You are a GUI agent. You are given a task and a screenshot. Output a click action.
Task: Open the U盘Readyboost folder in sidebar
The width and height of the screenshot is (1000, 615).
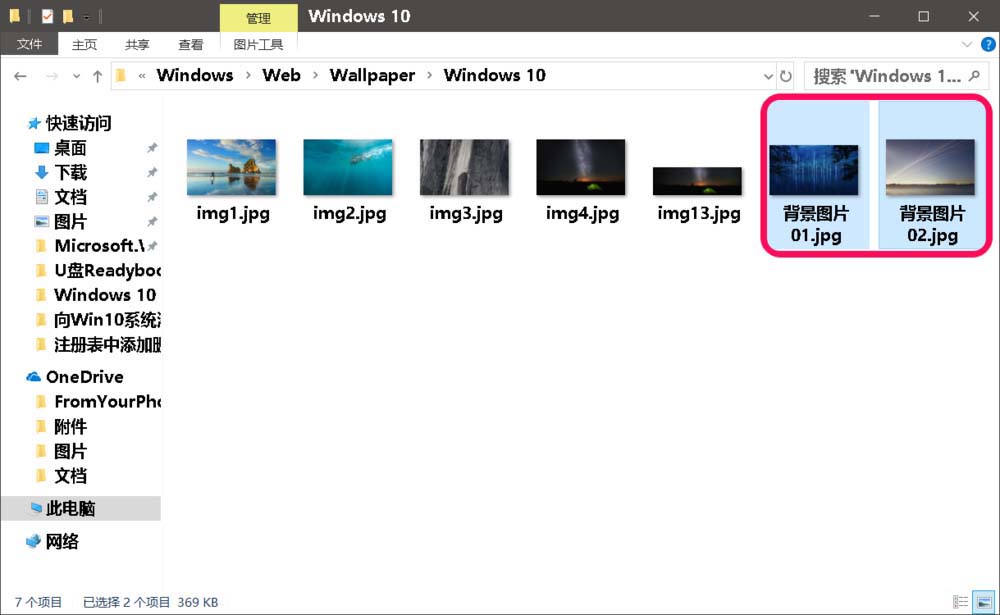click(x=107, y=270)
